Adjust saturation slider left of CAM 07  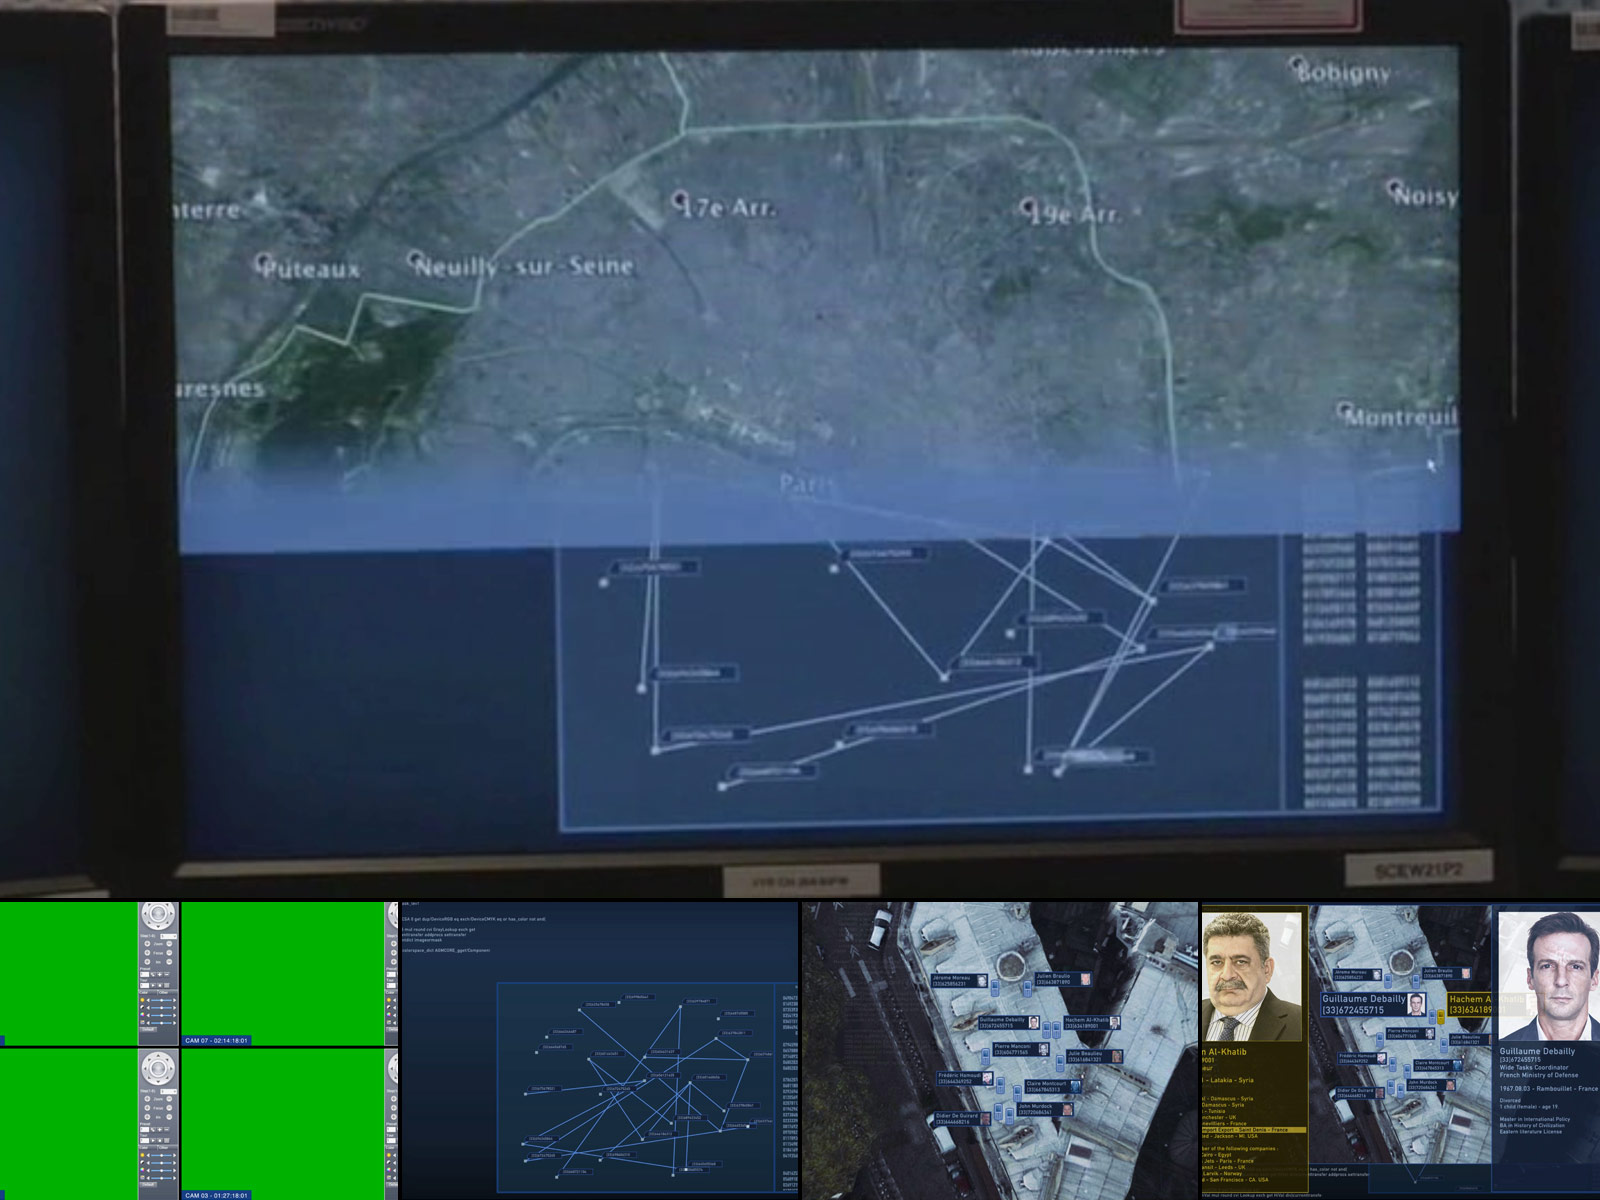pos(161,1015)
